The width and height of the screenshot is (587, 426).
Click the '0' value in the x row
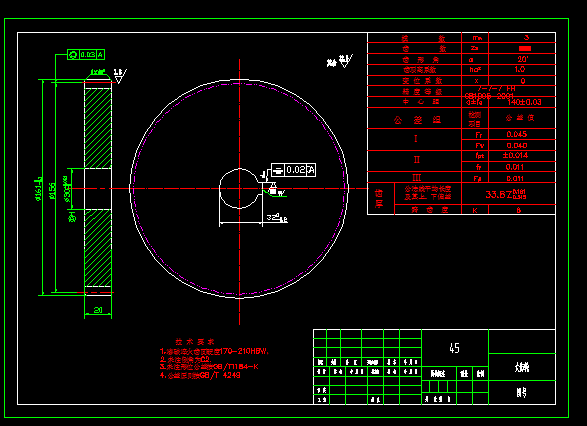(x=523, y=81)
